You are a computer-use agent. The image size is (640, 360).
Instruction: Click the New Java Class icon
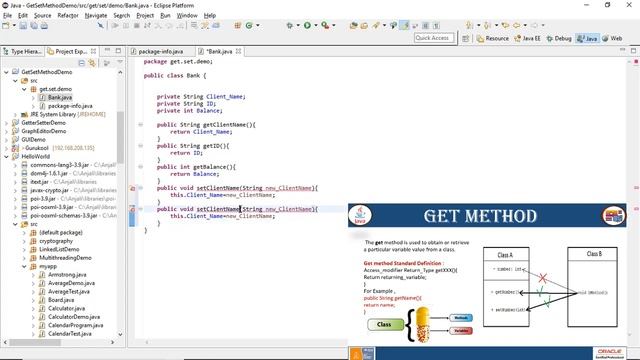point(249,25)
